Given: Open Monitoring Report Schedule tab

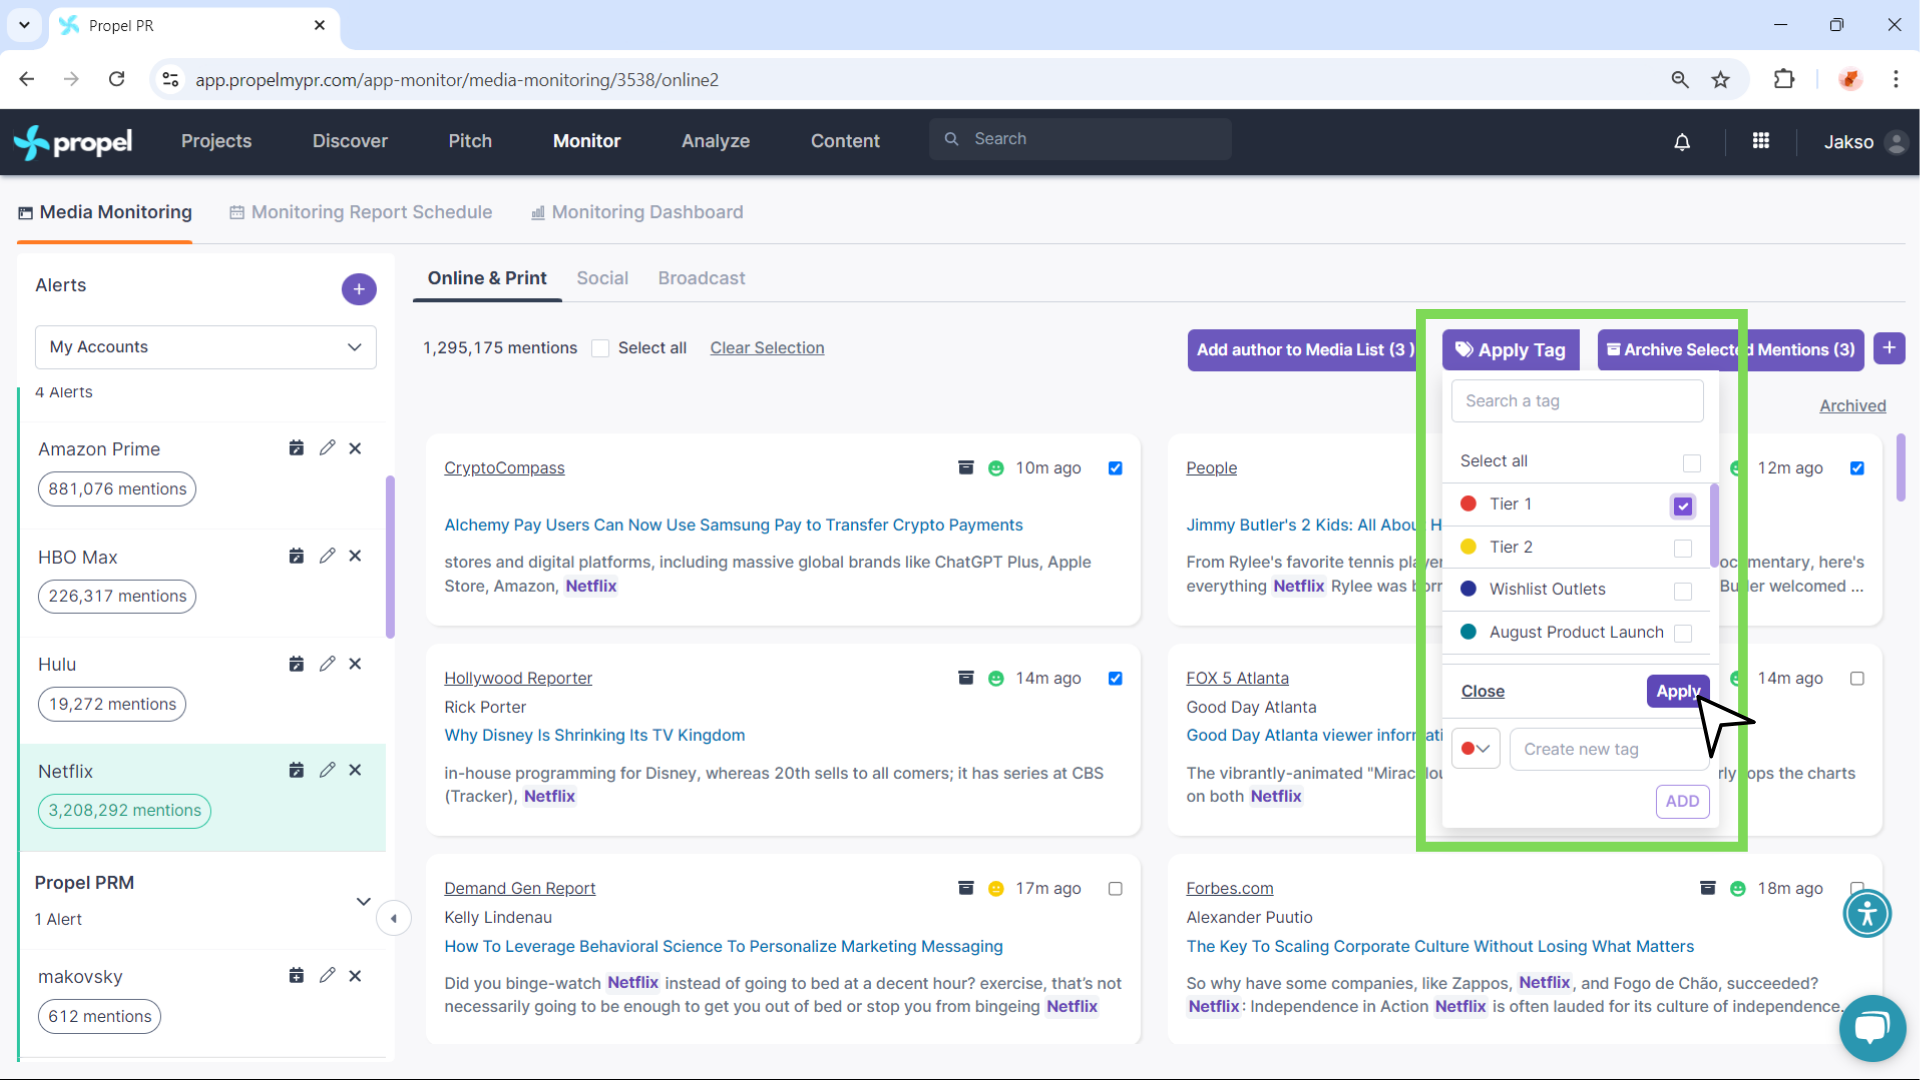Looking at the screenshot, I should (x=361, y=212).
